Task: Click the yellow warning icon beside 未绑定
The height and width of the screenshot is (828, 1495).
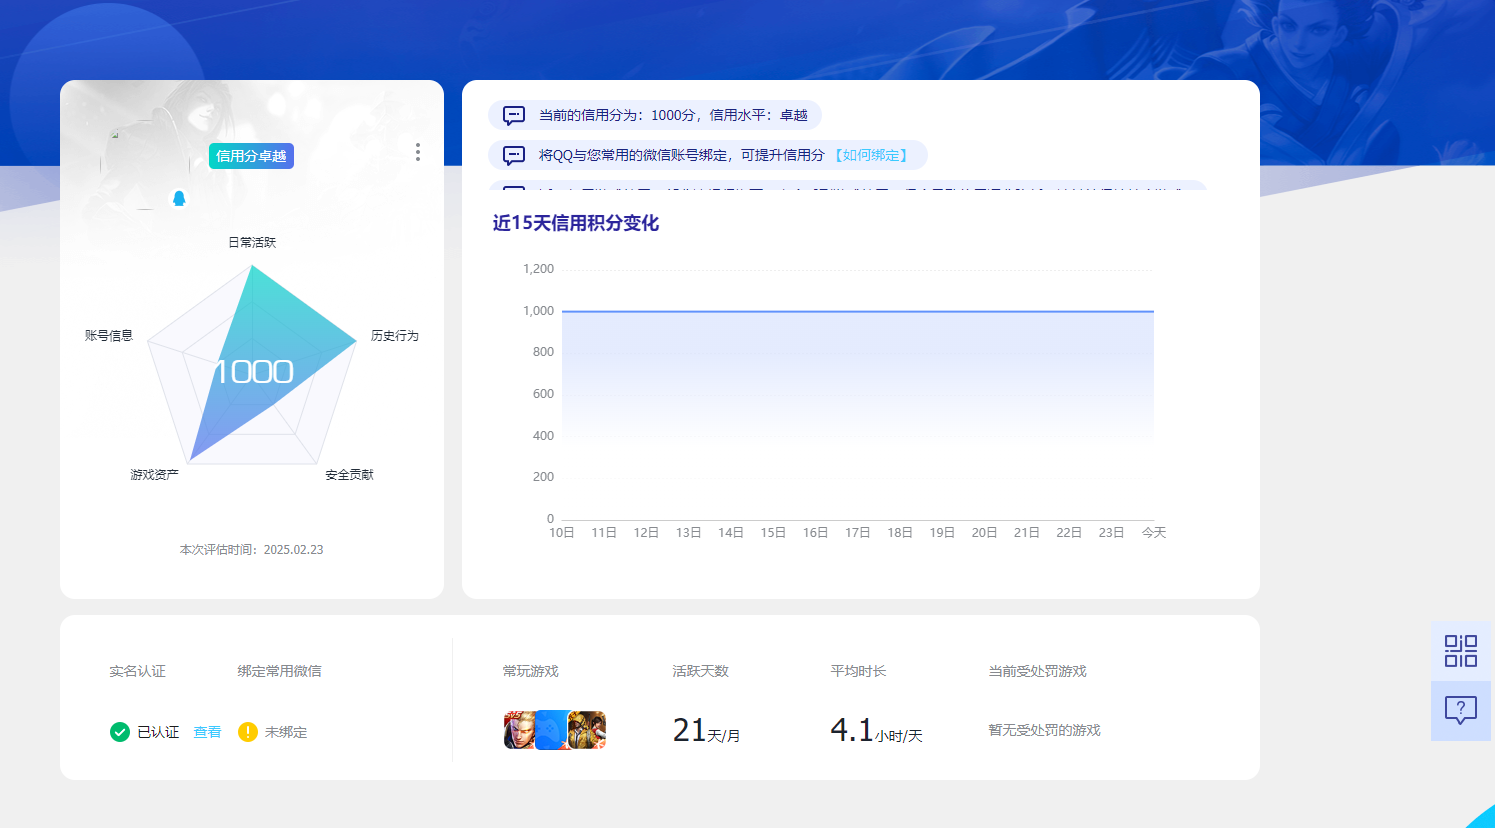Action: click(248, 732)
